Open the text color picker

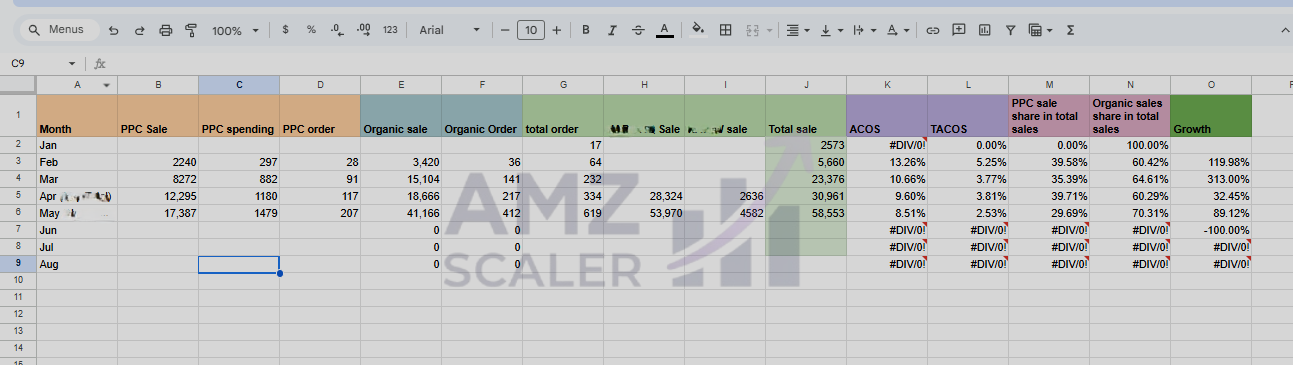664,30
